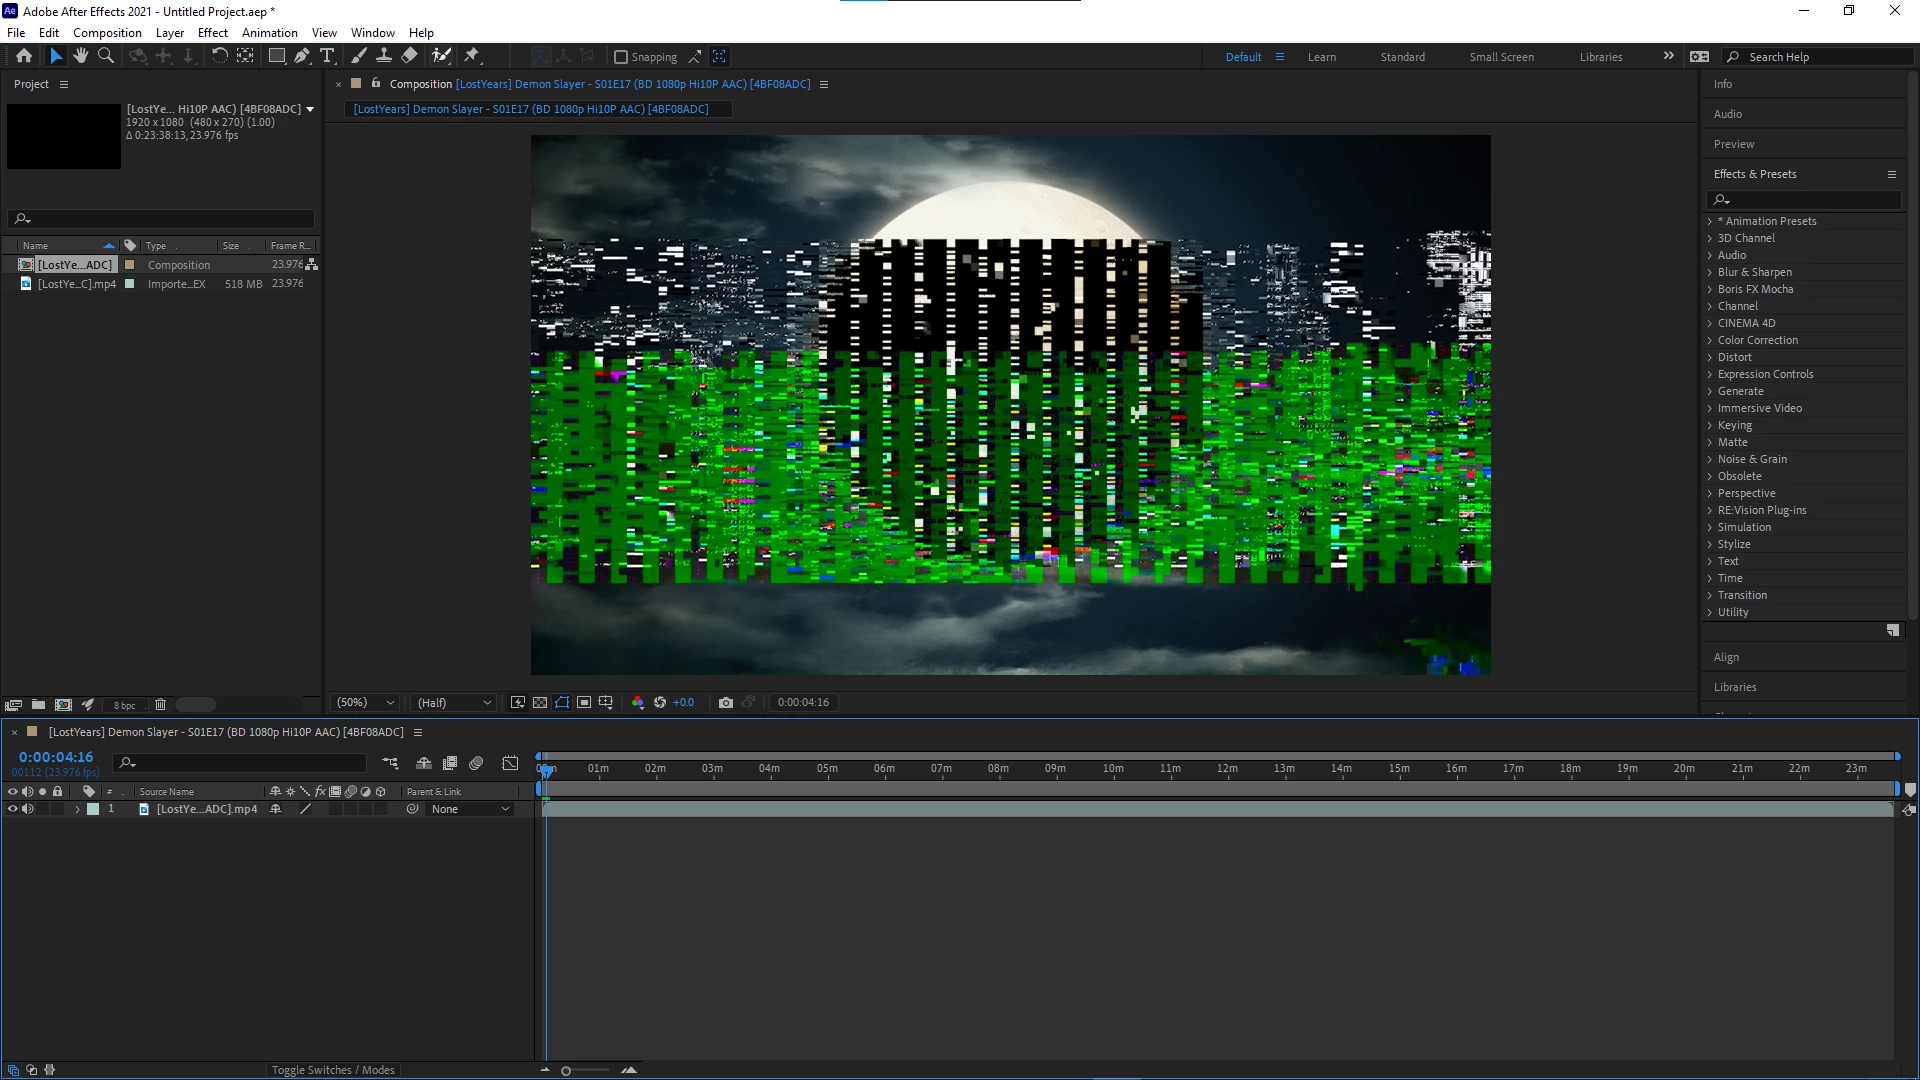
Task: Open the magnification ratio dropdown (50%)
Action: pyautogui.click(x=366, y=703)
